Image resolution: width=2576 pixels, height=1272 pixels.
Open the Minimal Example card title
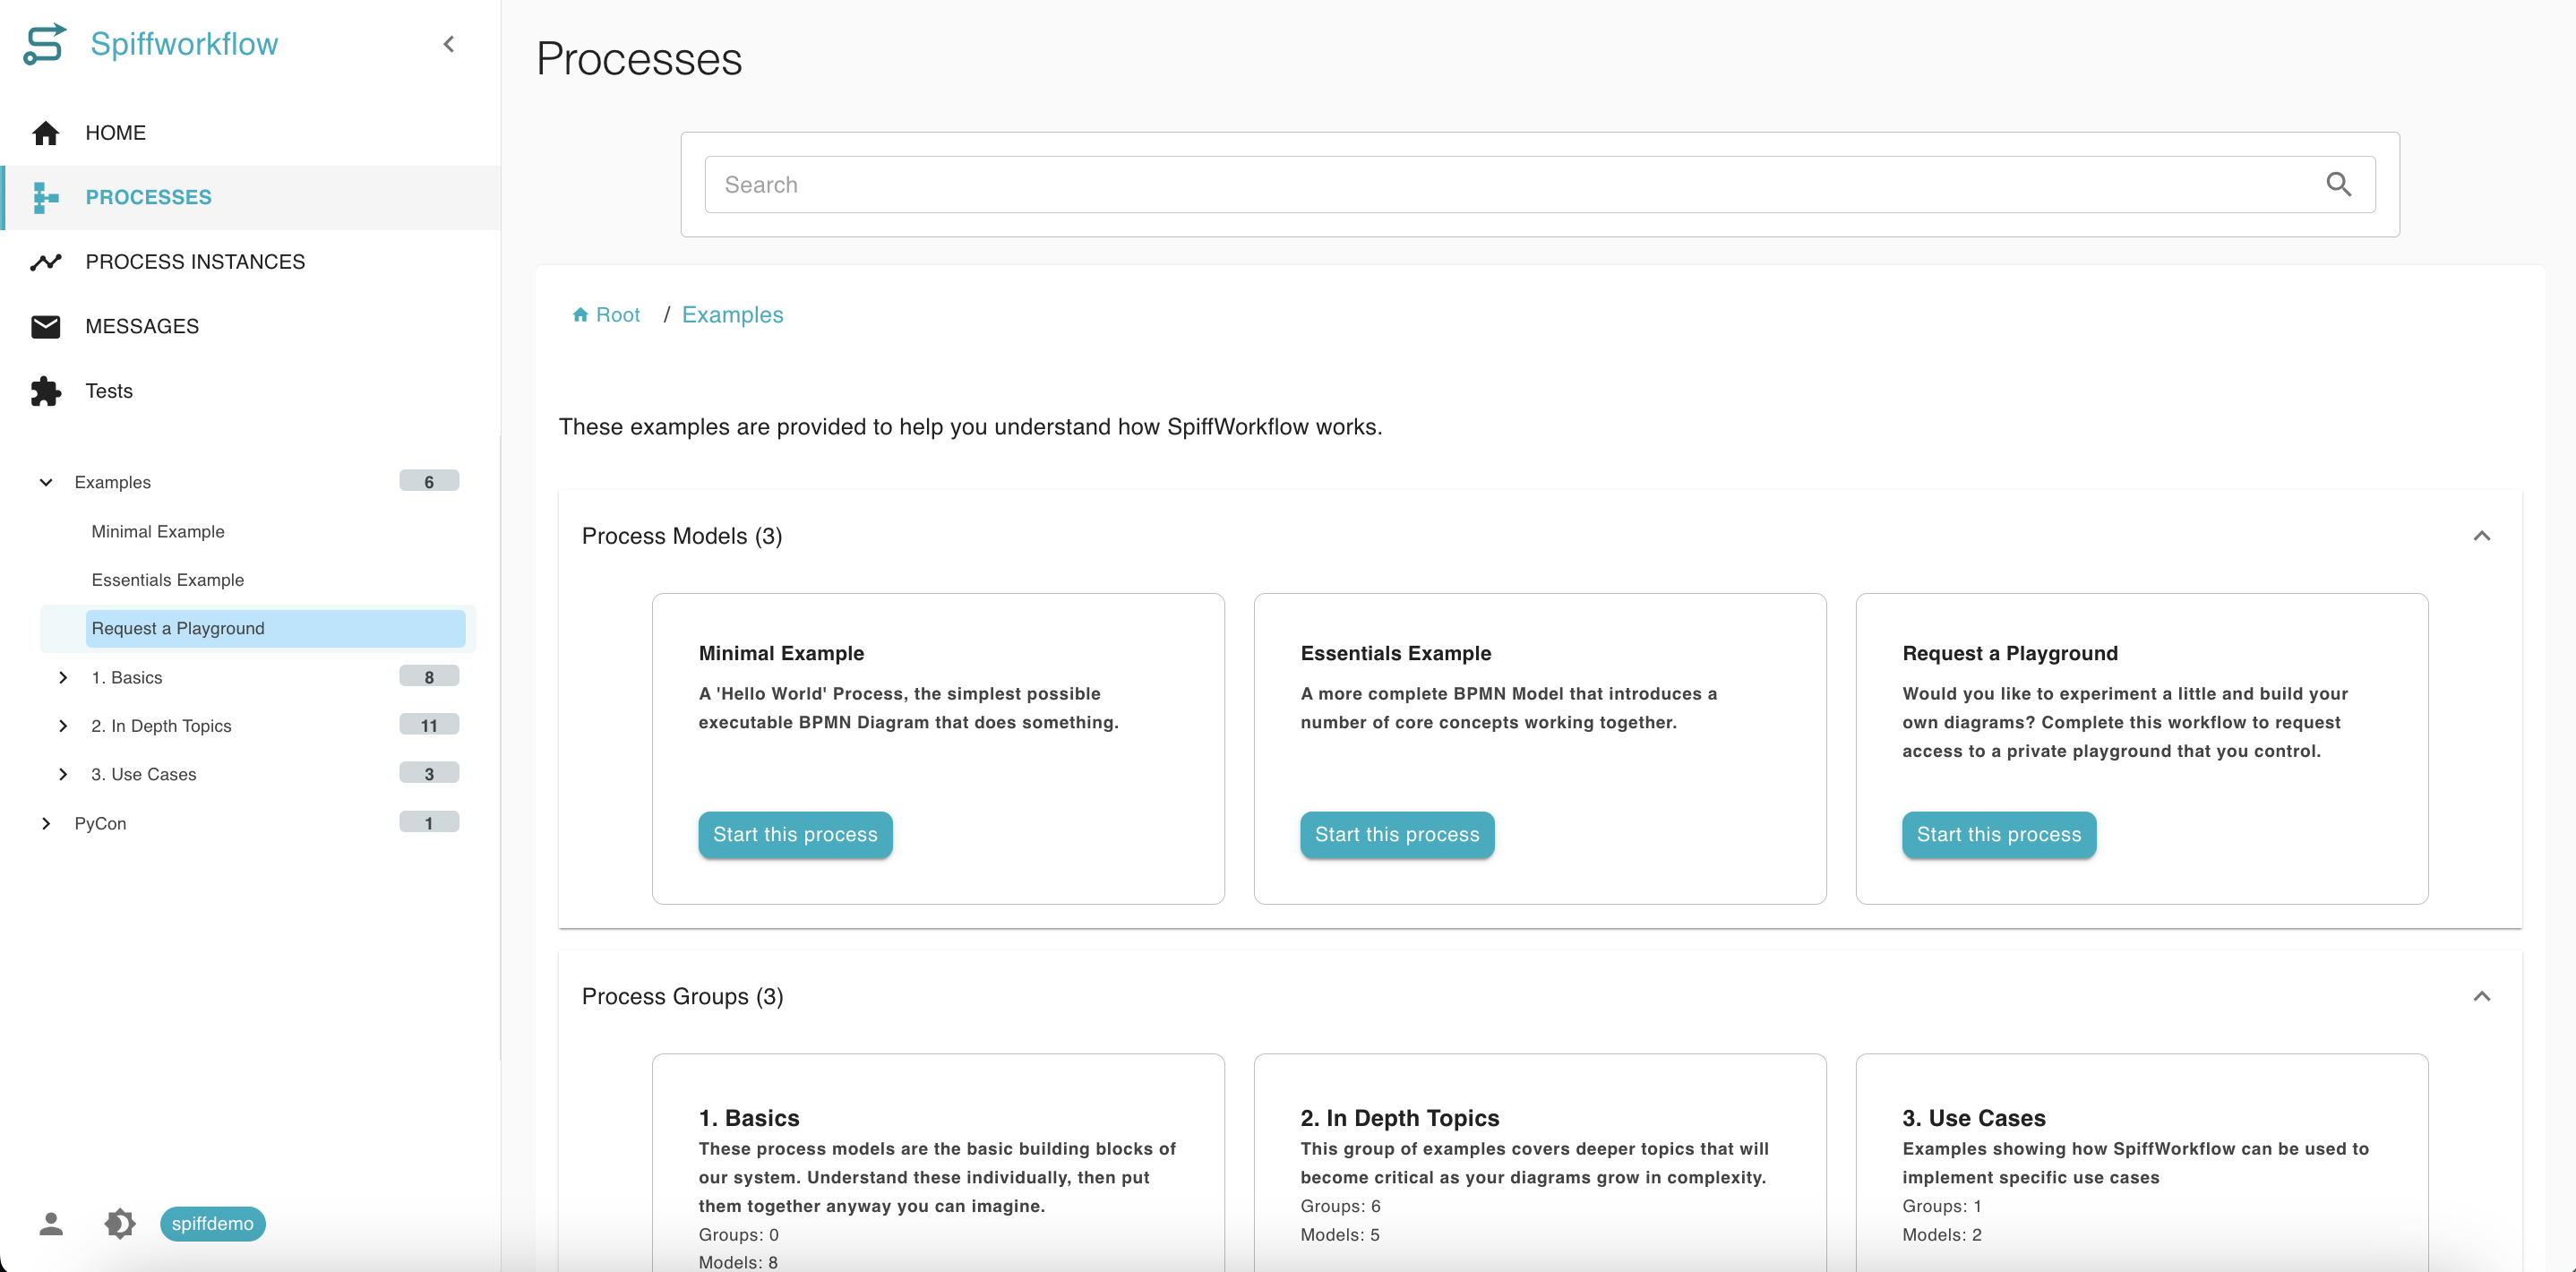coord(782,653)
